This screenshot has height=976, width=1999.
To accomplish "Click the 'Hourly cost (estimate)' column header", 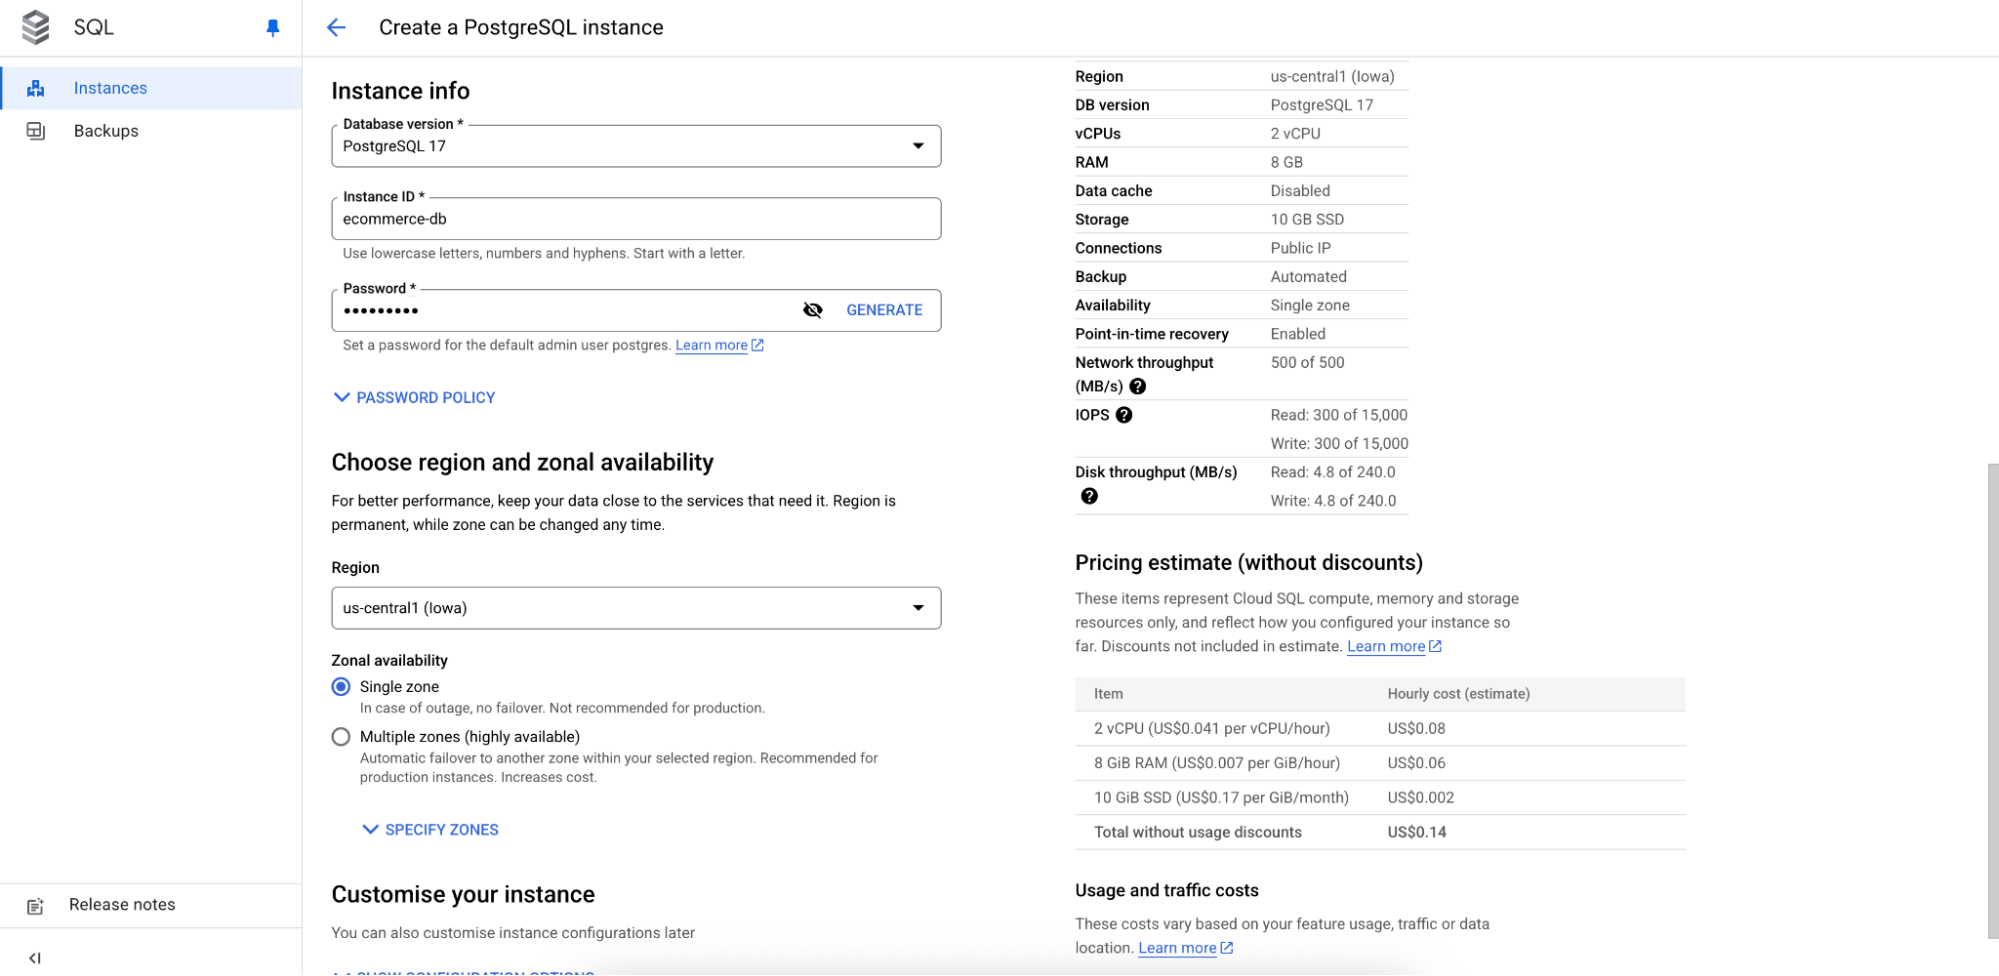I will 1458,694.
